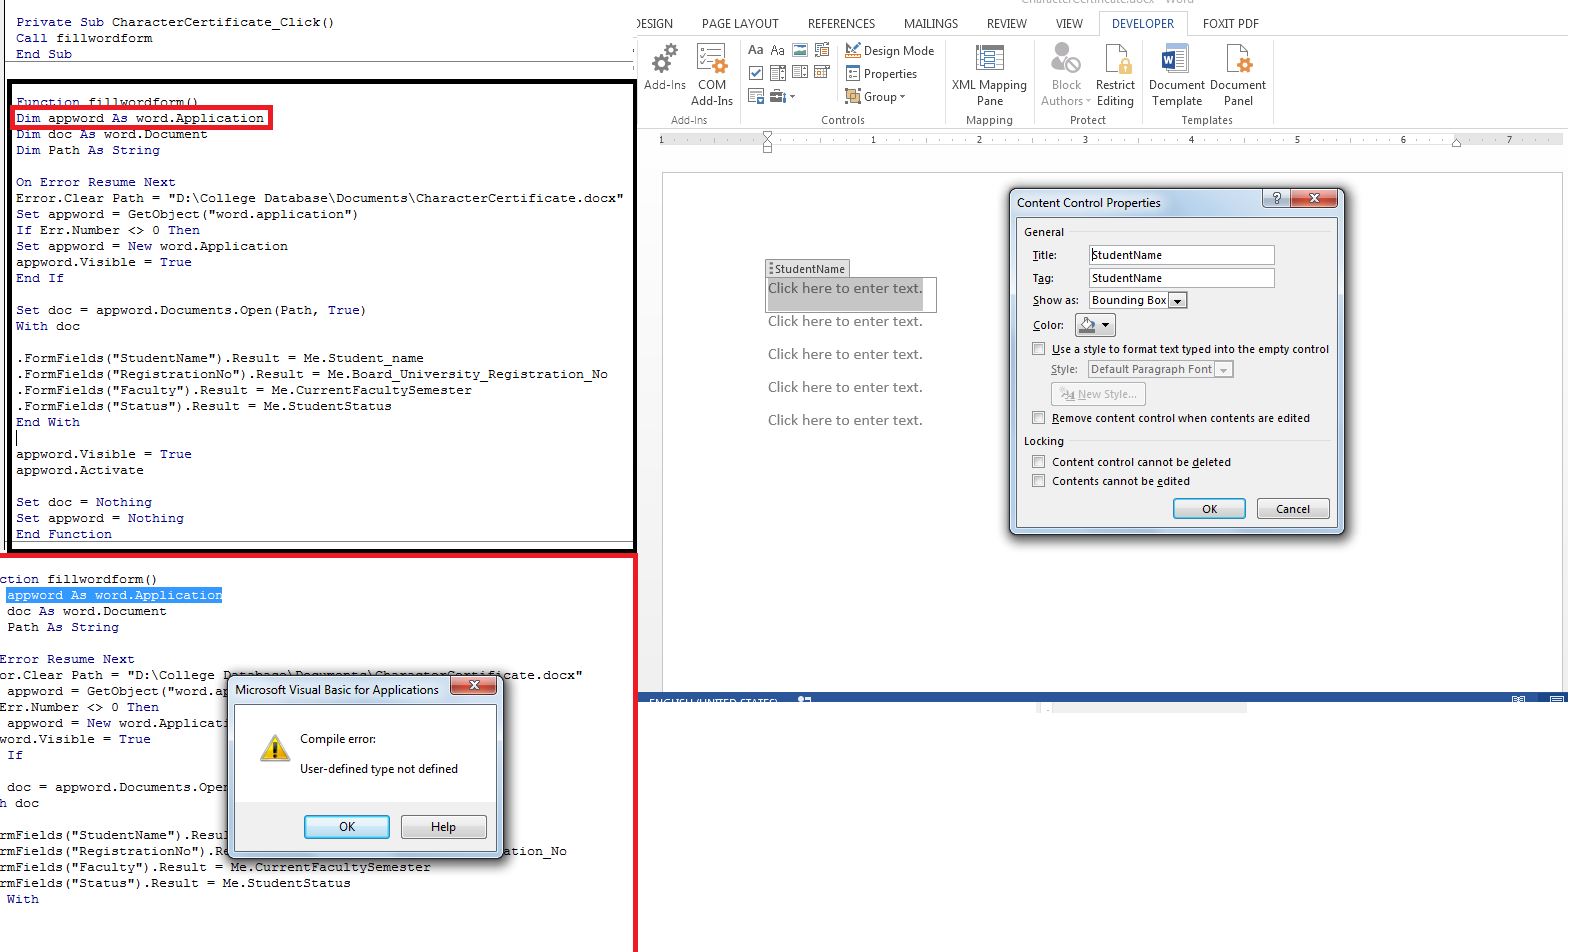Click 'Set doc = Nothing' code line
This screenshot has width=1580, height=952.
click(84, 502)
